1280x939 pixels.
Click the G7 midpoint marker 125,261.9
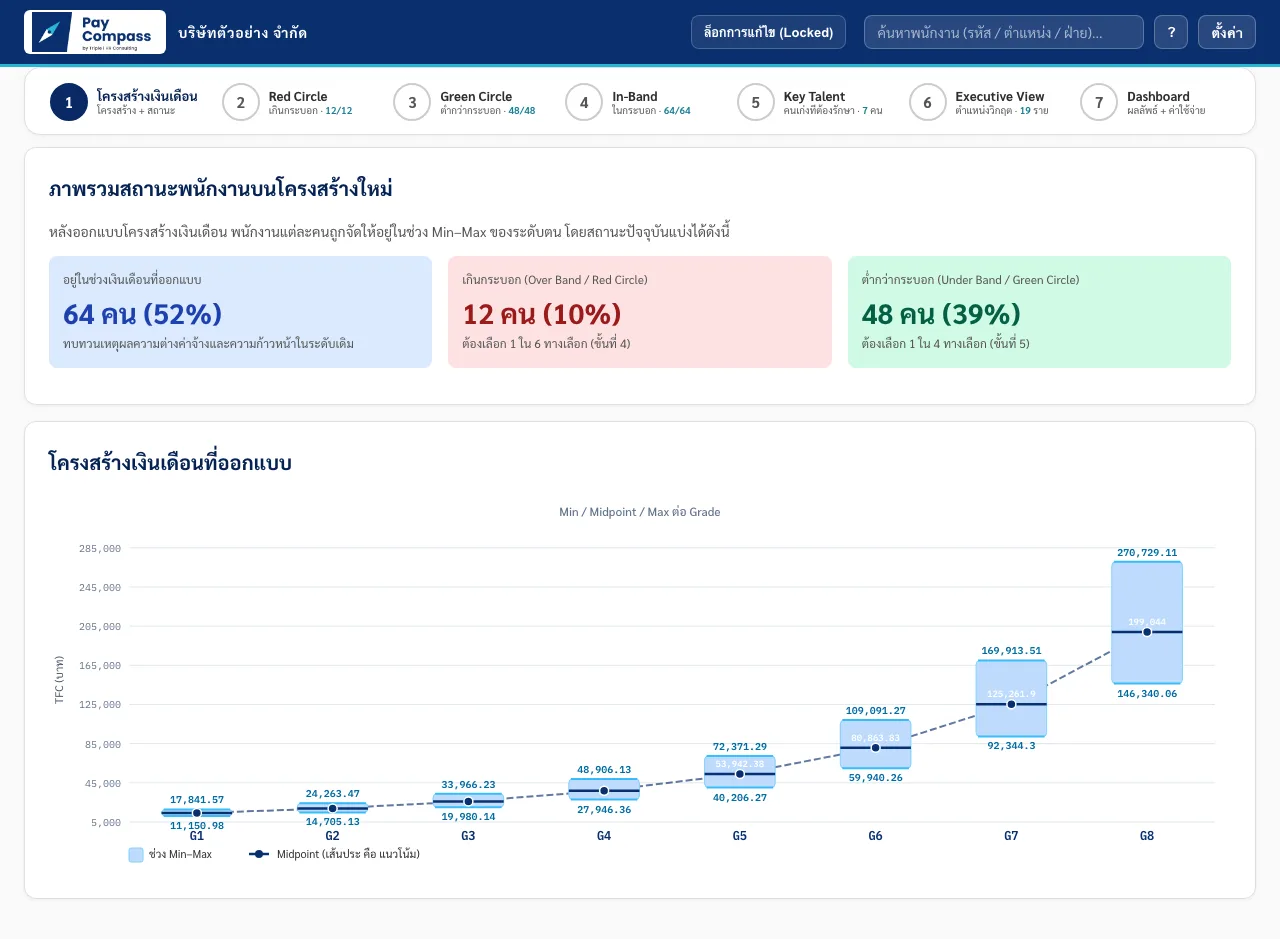[x=1011, y=704]
